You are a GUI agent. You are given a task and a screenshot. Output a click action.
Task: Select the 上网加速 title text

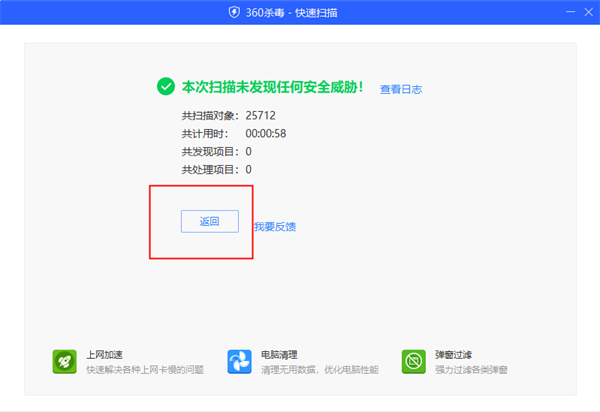coord(105,354)
